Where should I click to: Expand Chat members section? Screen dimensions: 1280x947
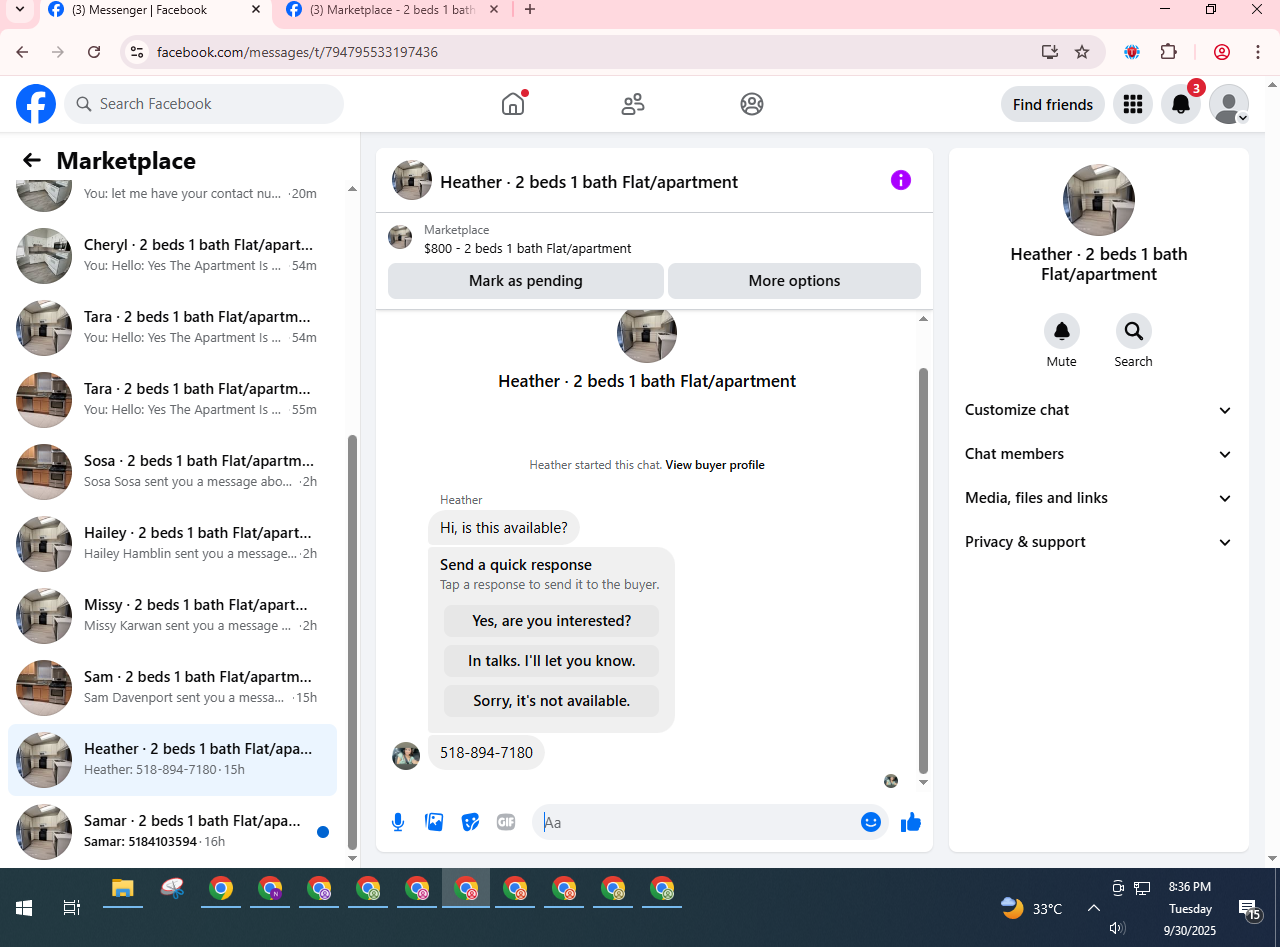pyautogui.click(x=1098, y=454)
